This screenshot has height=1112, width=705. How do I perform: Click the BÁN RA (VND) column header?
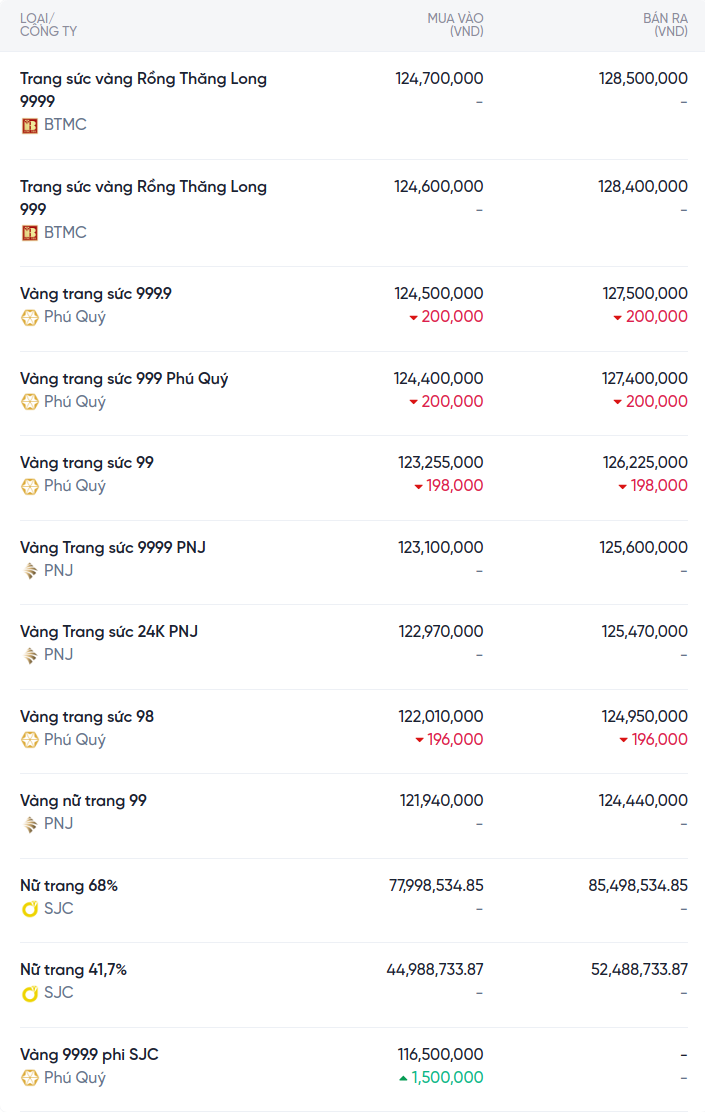[665, 25]
